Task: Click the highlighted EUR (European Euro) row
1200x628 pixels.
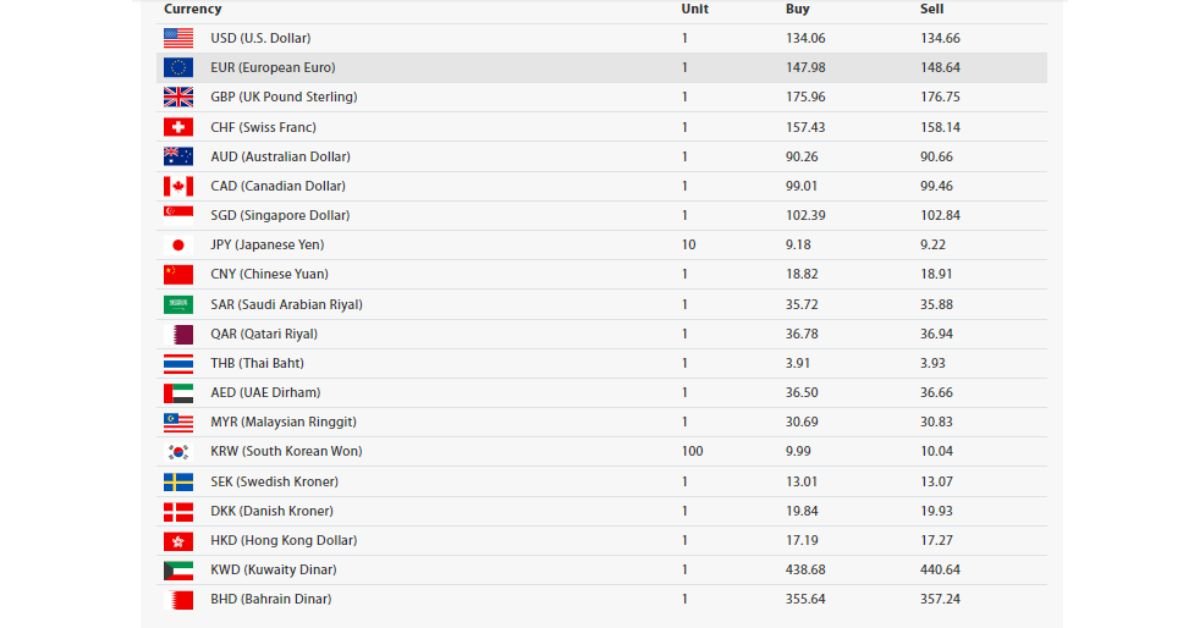Action: (x=602, y=68)
